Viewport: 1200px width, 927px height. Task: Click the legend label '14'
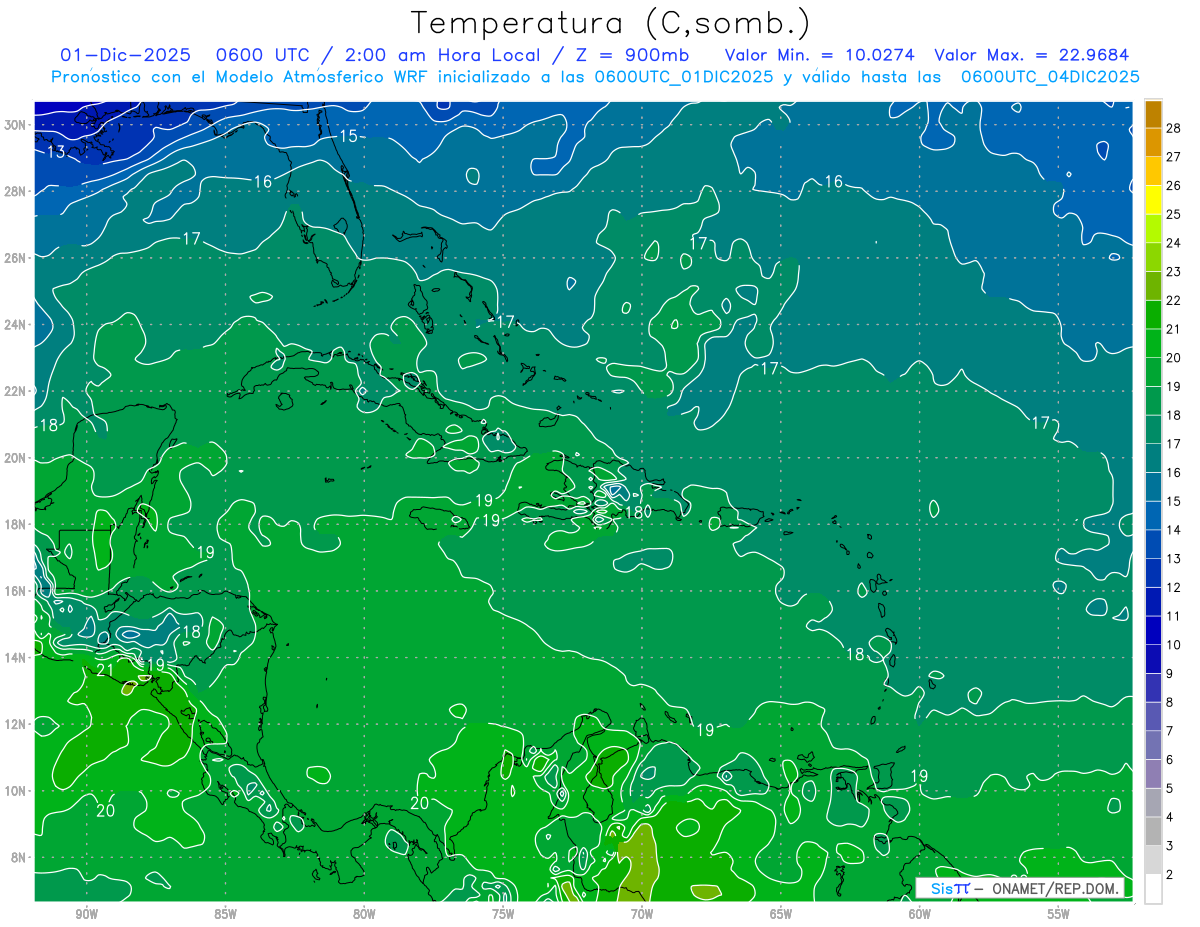tap(1174, 530)
